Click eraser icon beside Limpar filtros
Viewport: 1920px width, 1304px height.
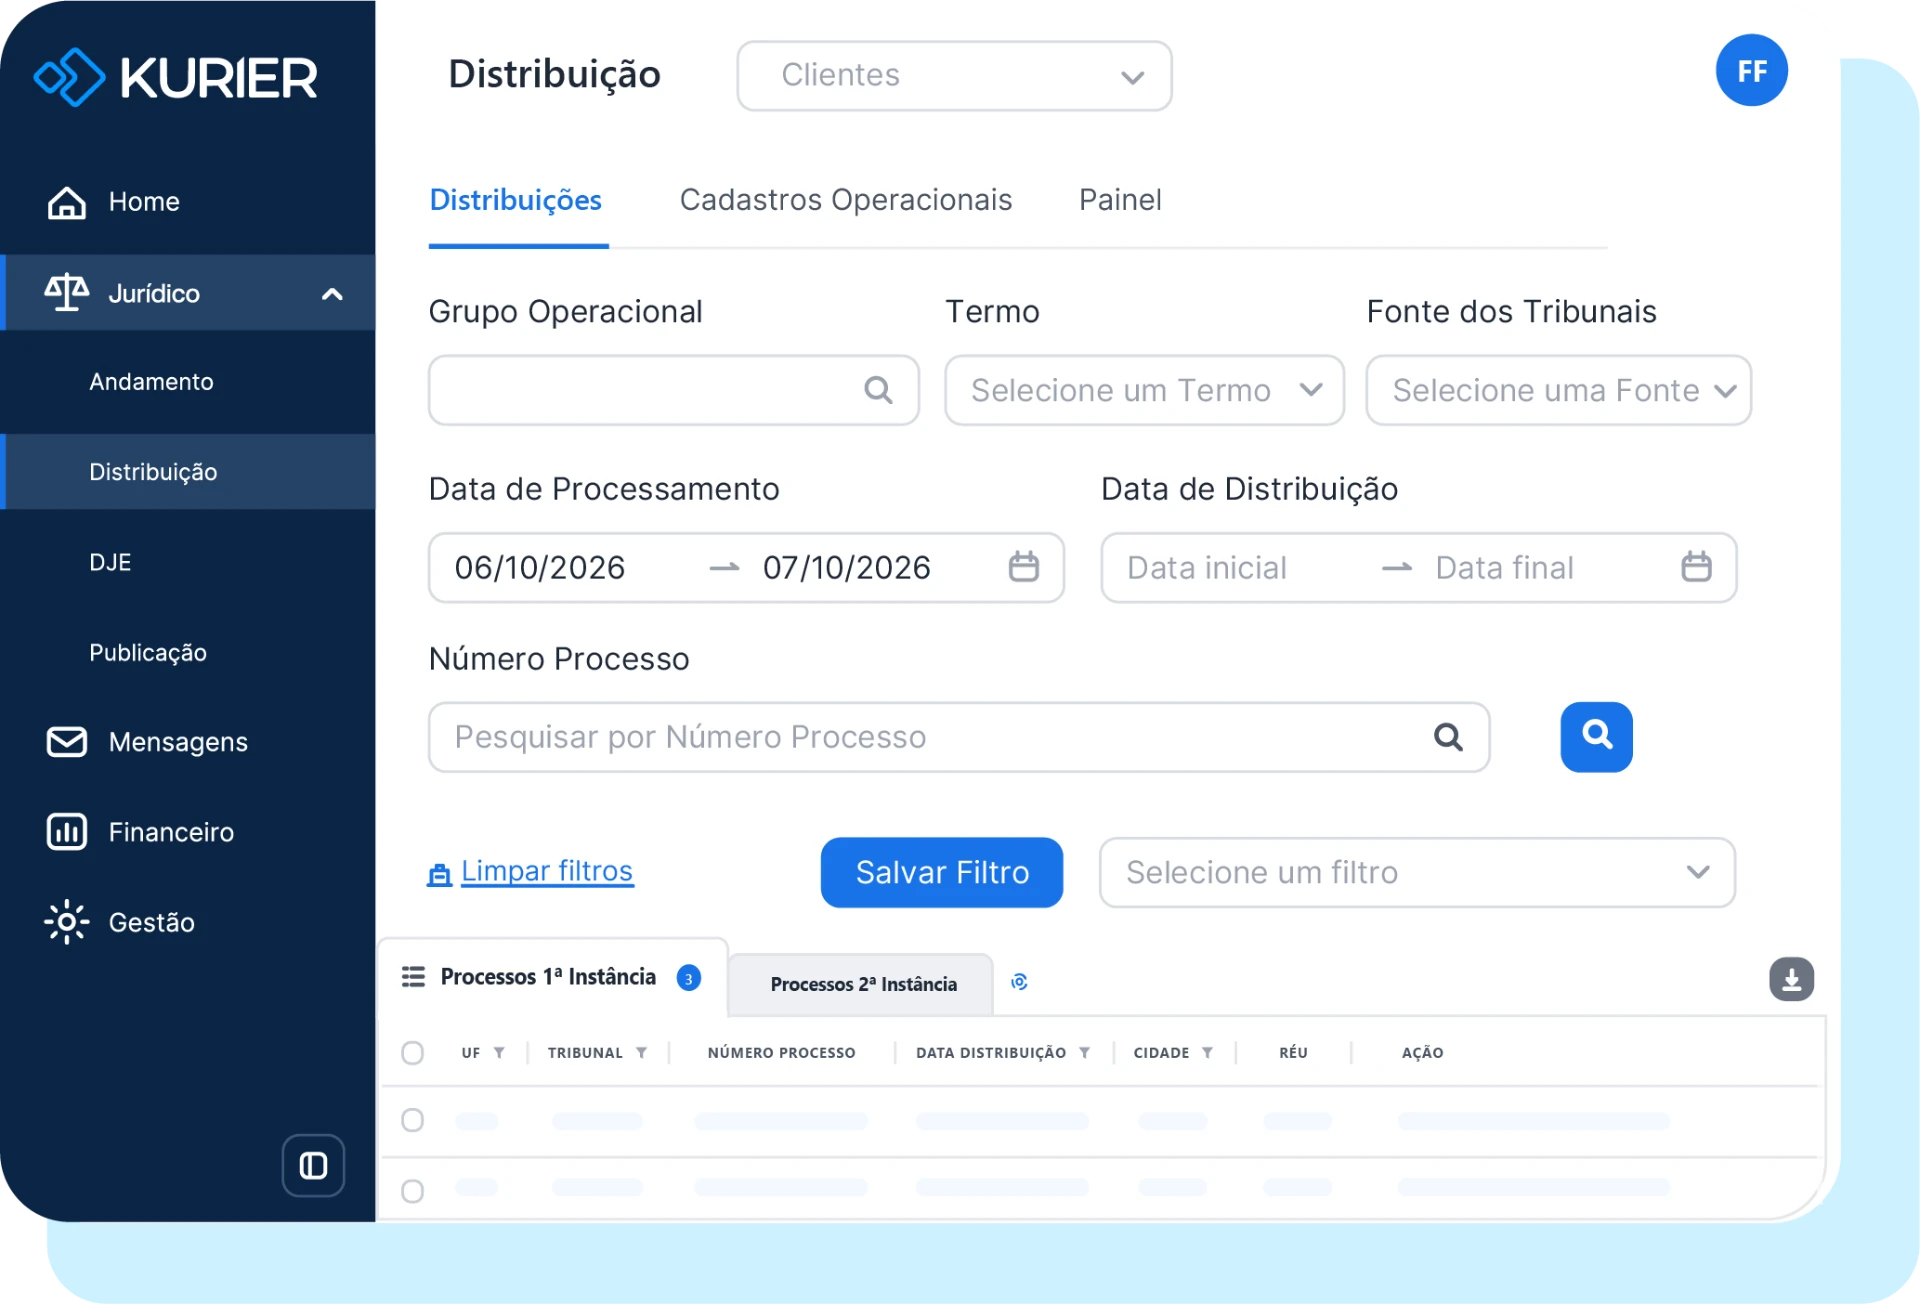(439, 875)
